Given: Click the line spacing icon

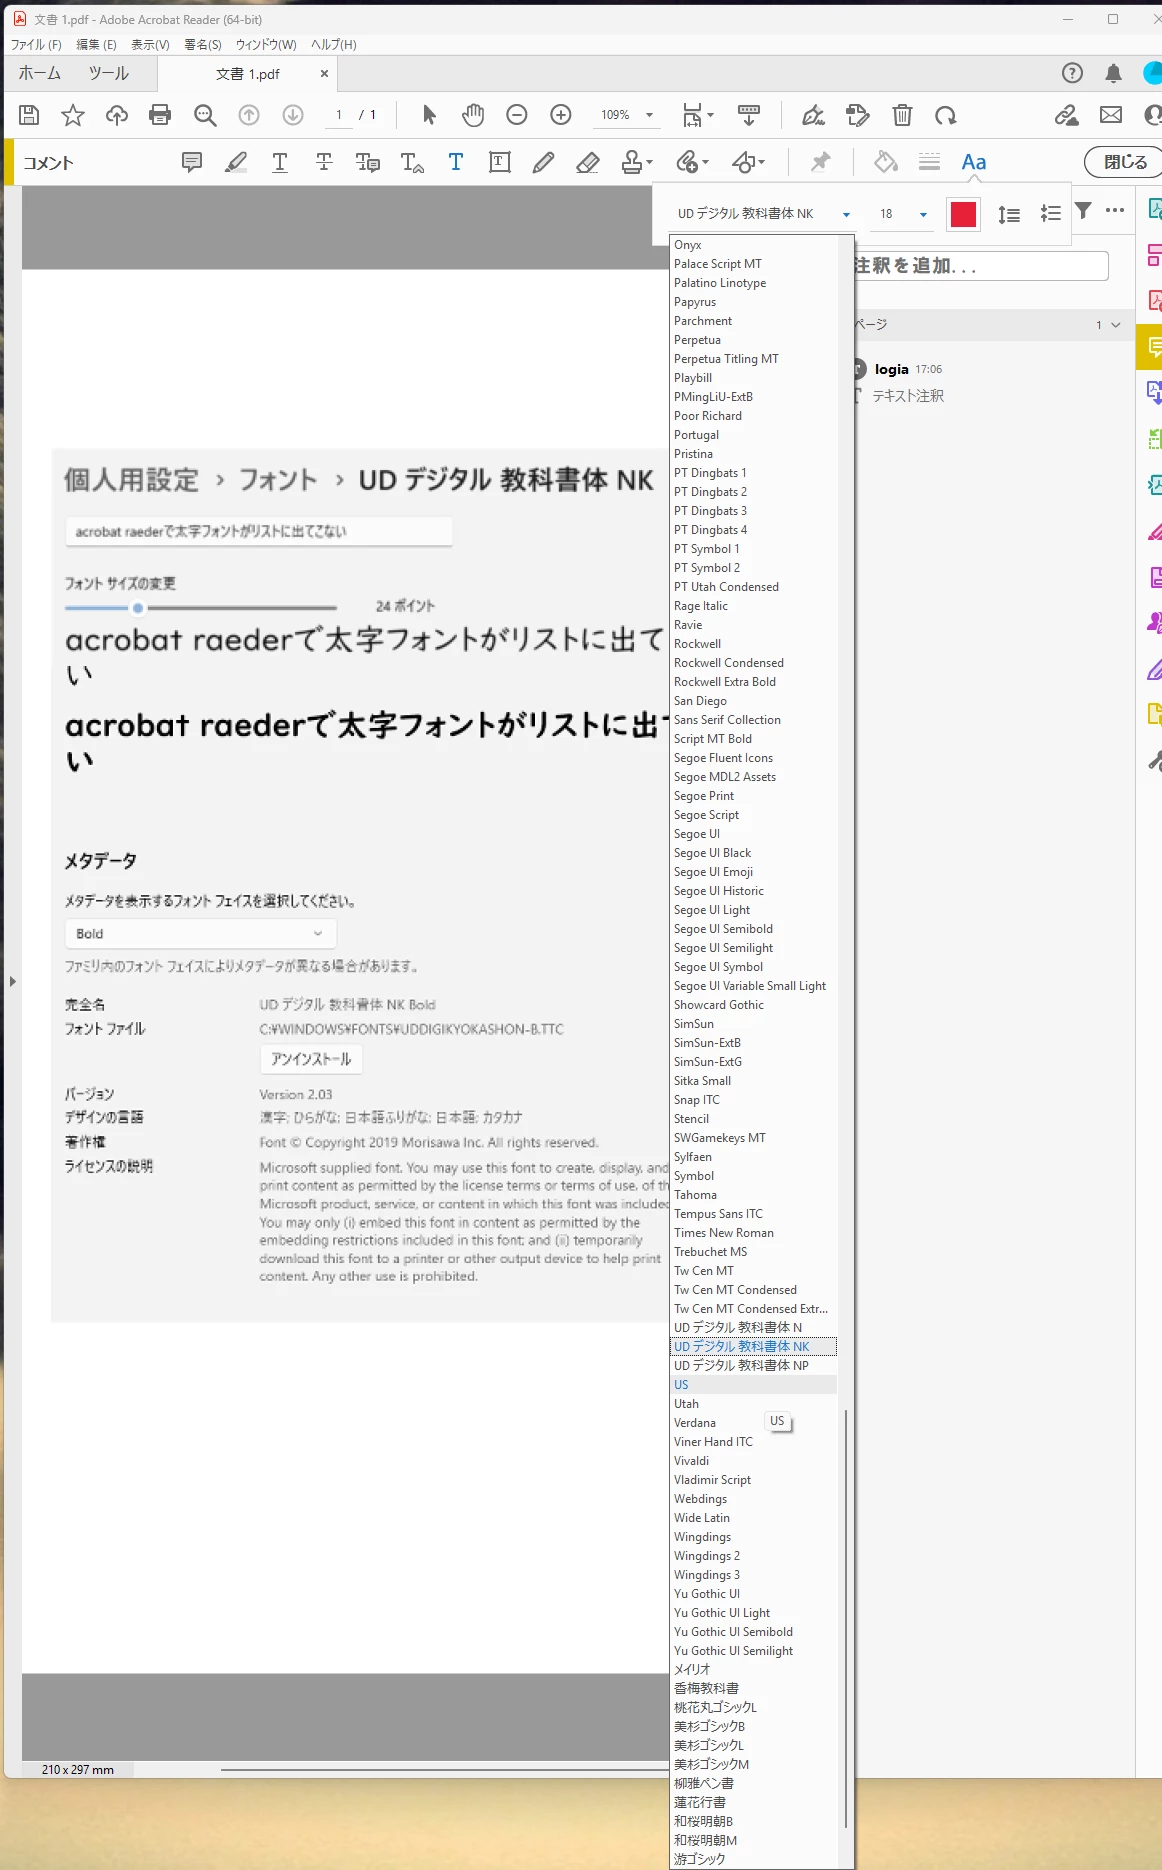Looking at the screenshot, I should 1009,214.
